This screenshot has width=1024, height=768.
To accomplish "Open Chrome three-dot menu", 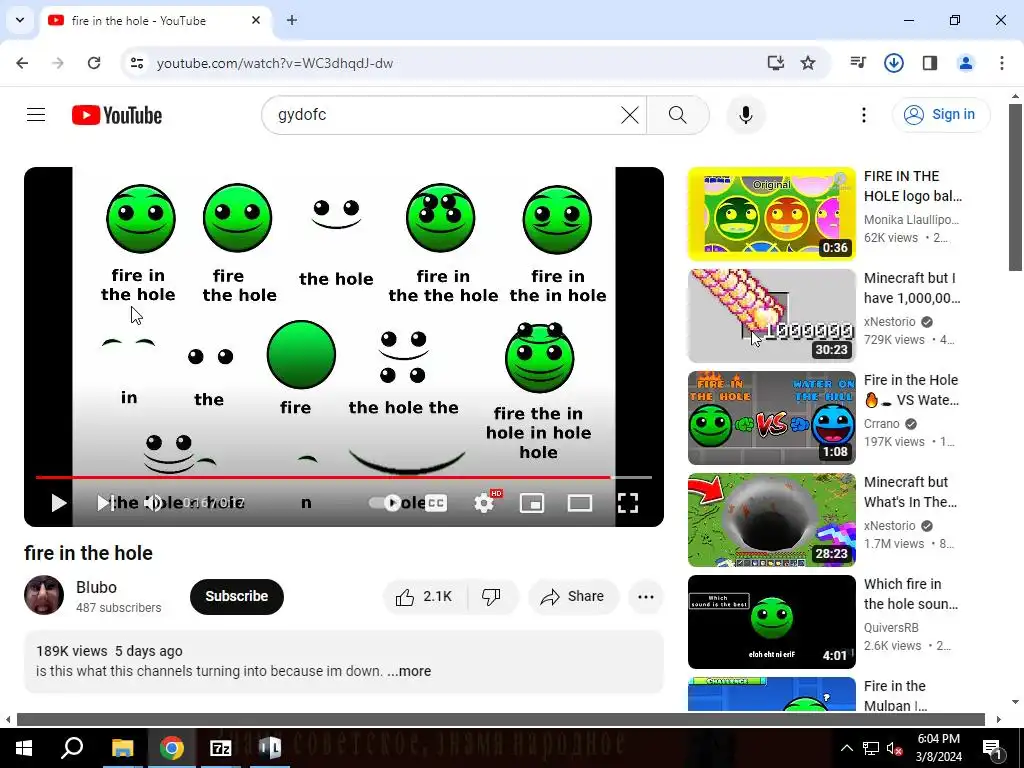I will (1001, 63).
